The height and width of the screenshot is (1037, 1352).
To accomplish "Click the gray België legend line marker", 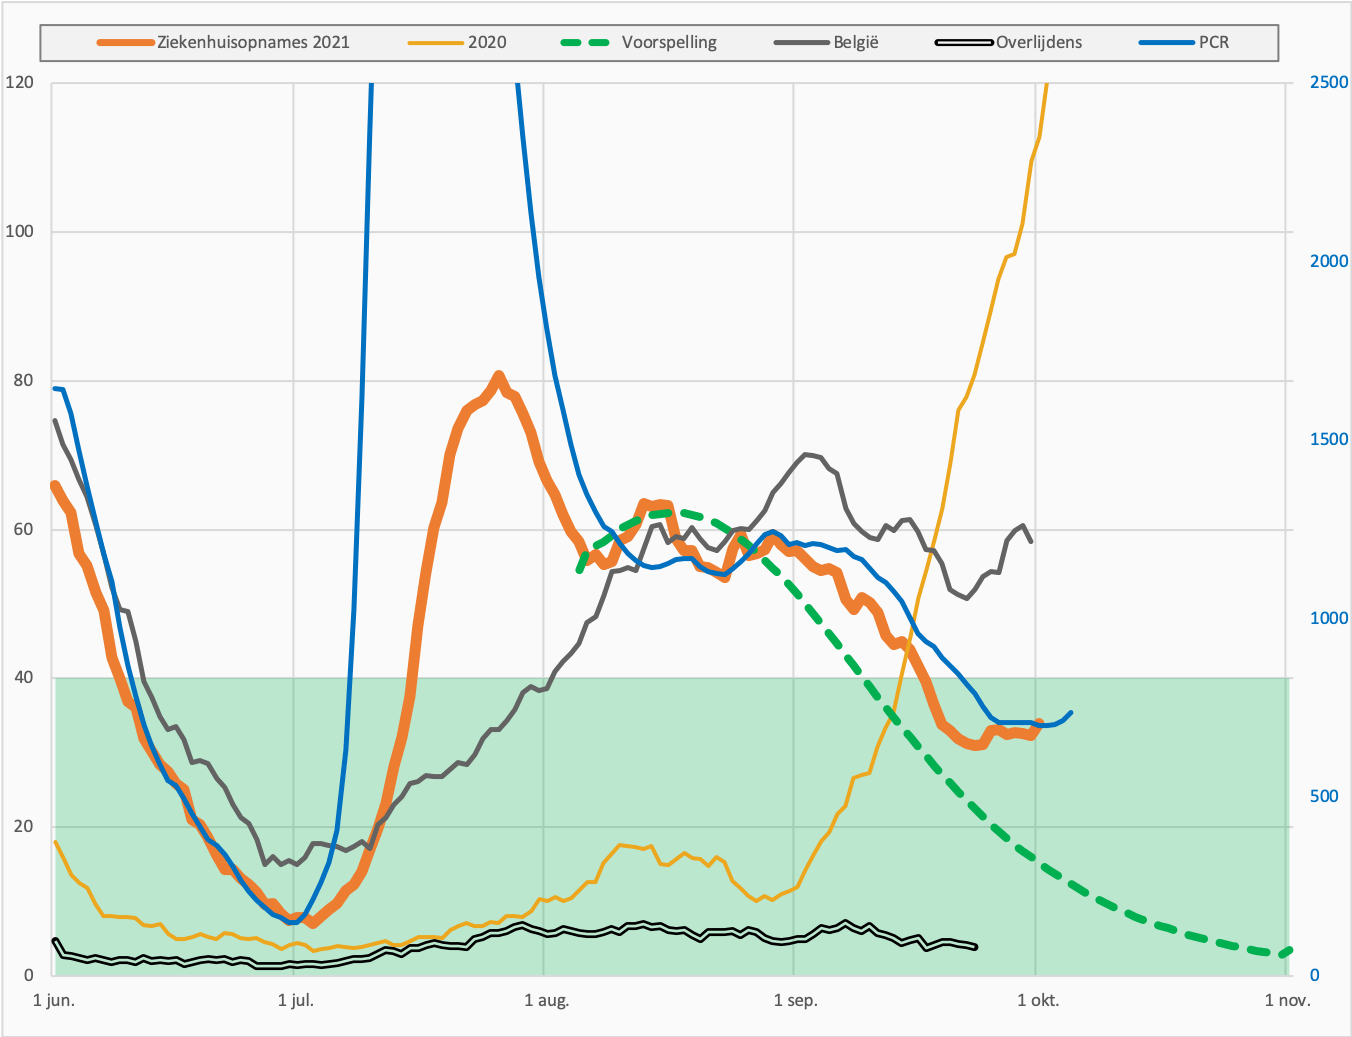I will tap(803, 43).
